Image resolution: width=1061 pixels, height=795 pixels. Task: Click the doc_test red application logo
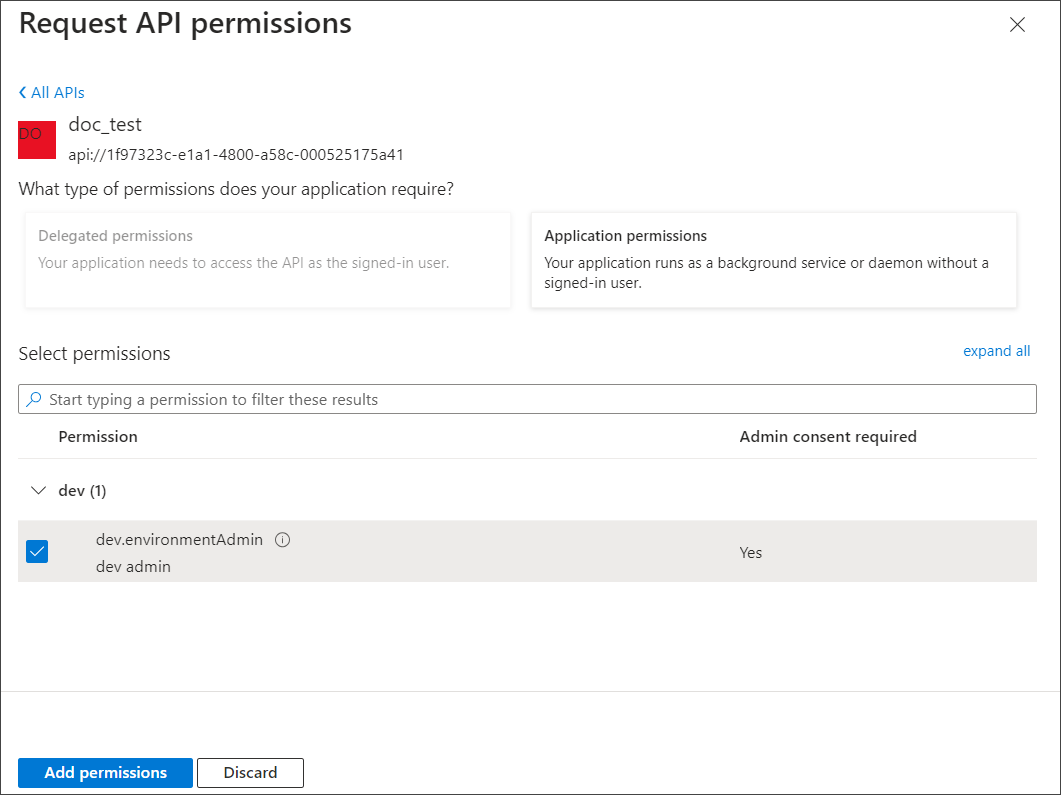pos(36,140)
